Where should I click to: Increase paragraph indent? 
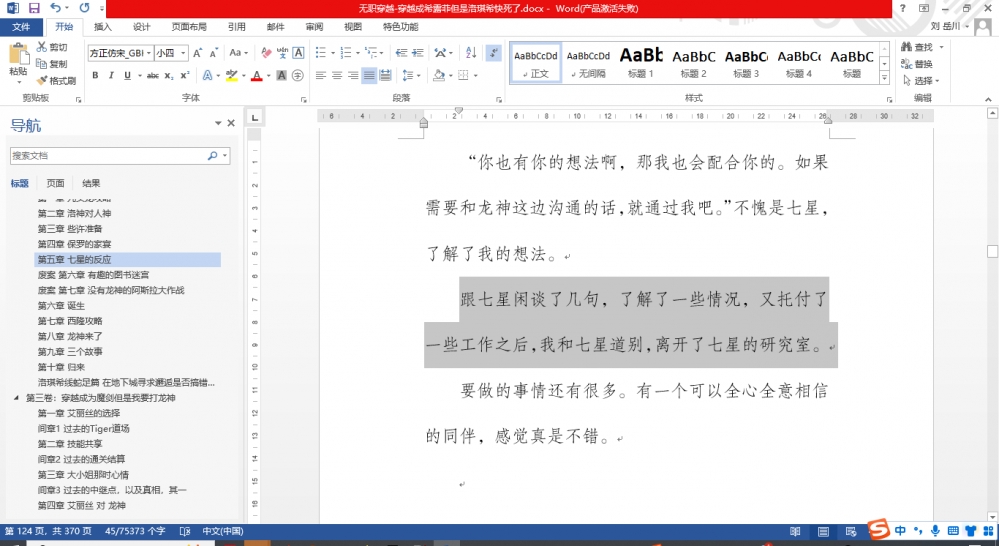pyautogui.click(x=418, y=53)
